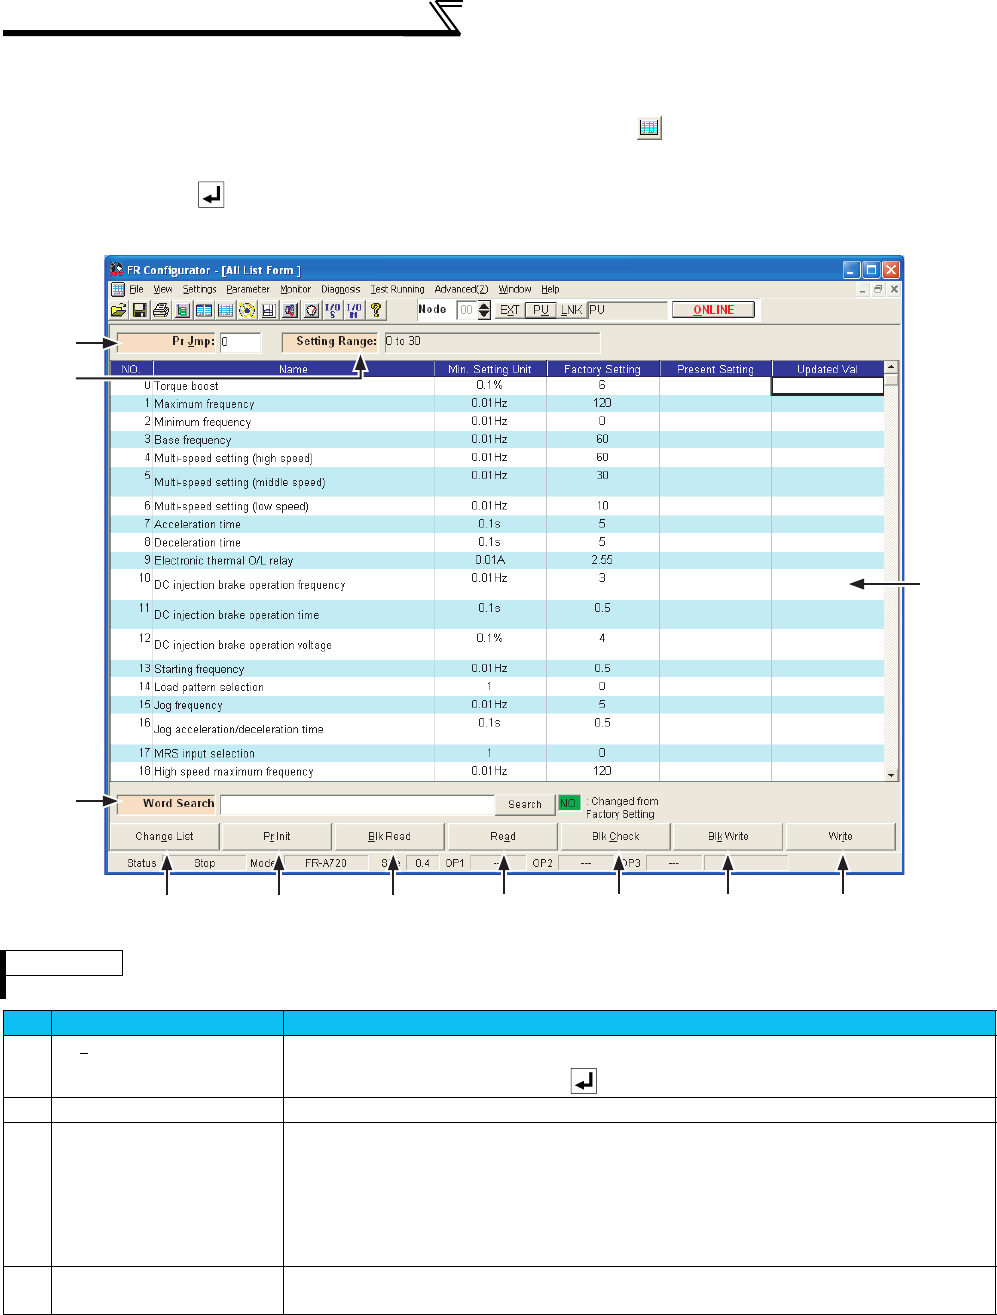Click the Save floppy disk icon
Viewport: 997px width, 1315px height.
pyautogui.click(x=138, y=310)
